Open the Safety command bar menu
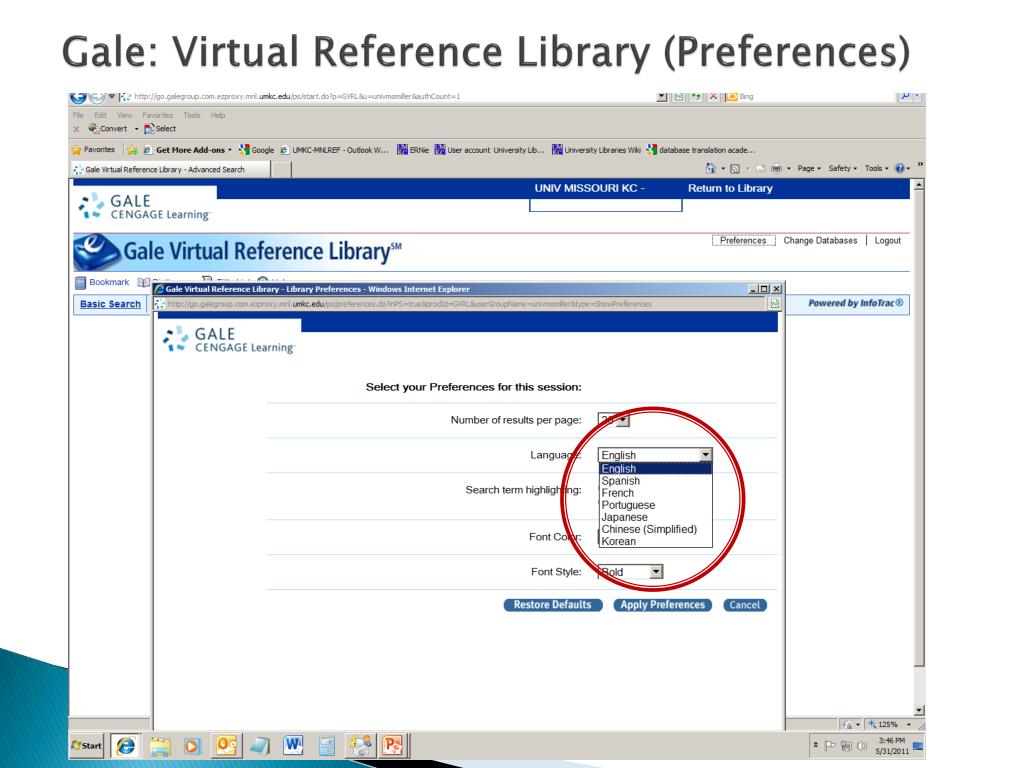The image size is (1024, 768). 842,168
